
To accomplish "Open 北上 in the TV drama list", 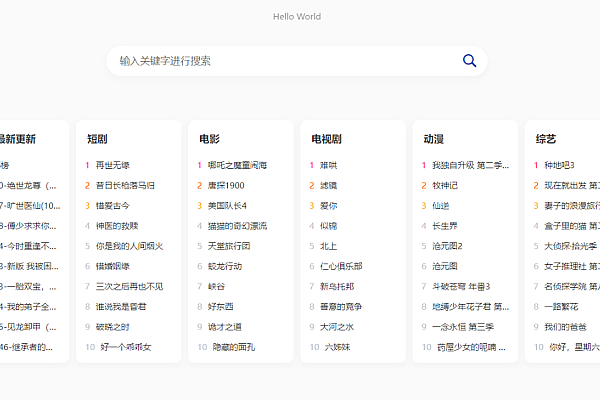I will tap(329, 246).
